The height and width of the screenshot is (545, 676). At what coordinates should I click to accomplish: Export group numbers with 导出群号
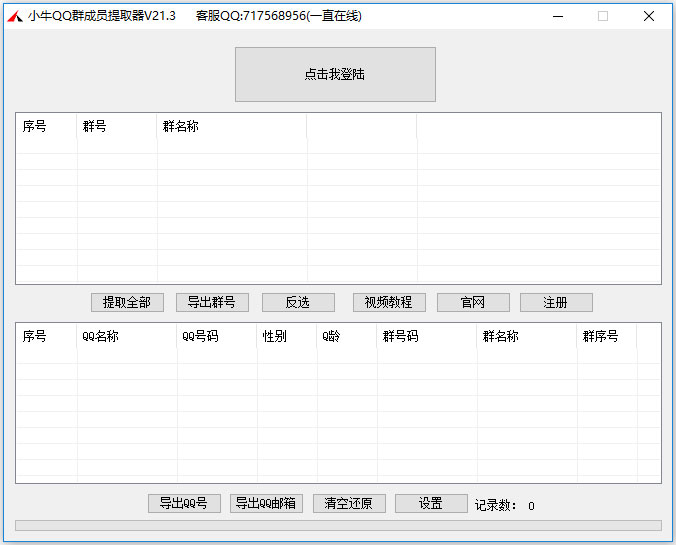(212, 302)
